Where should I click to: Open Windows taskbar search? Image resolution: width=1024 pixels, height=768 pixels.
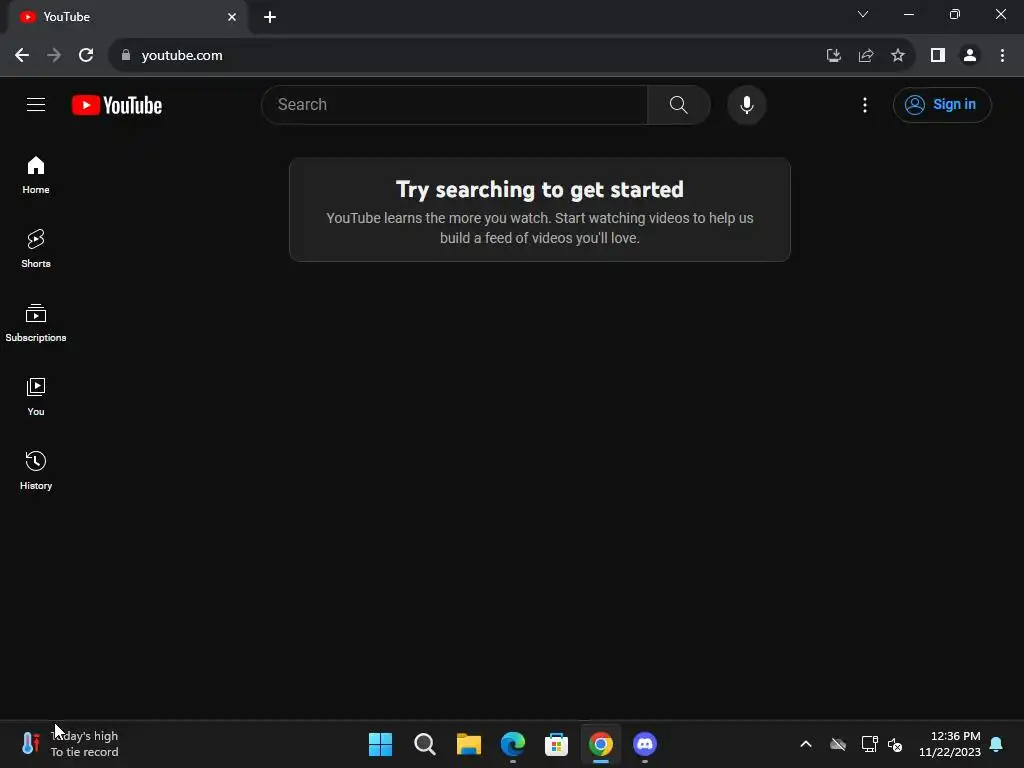(424, 744)
